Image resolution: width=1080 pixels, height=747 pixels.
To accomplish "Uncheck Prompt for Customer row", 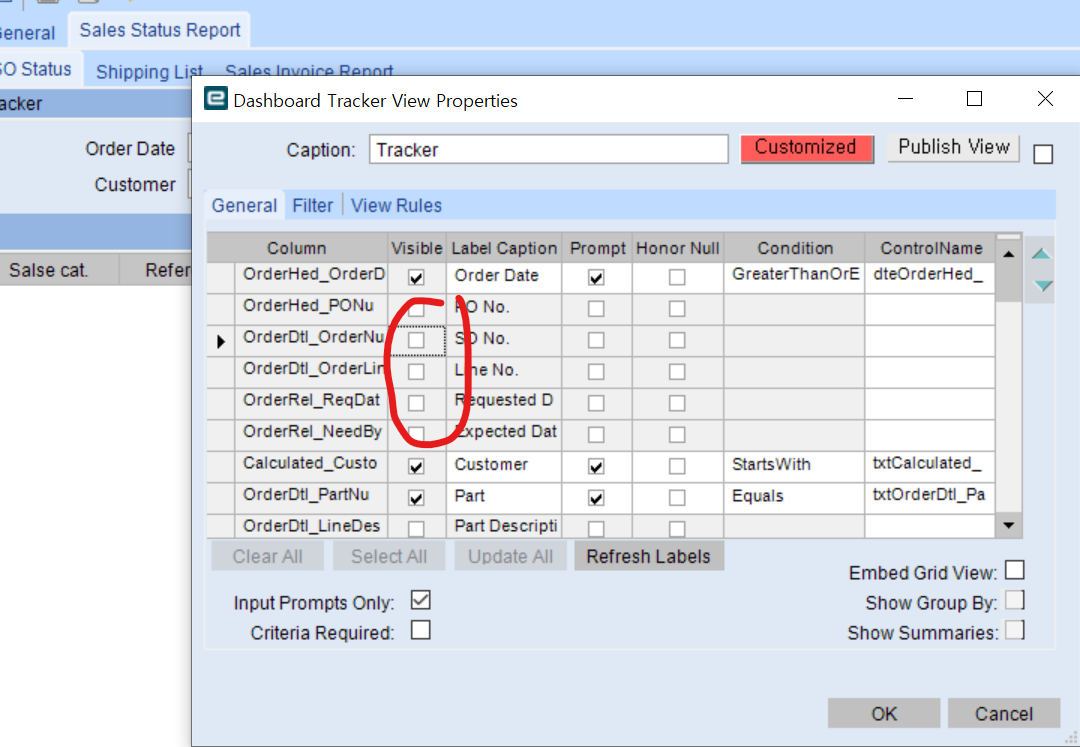I will (596, 467).
